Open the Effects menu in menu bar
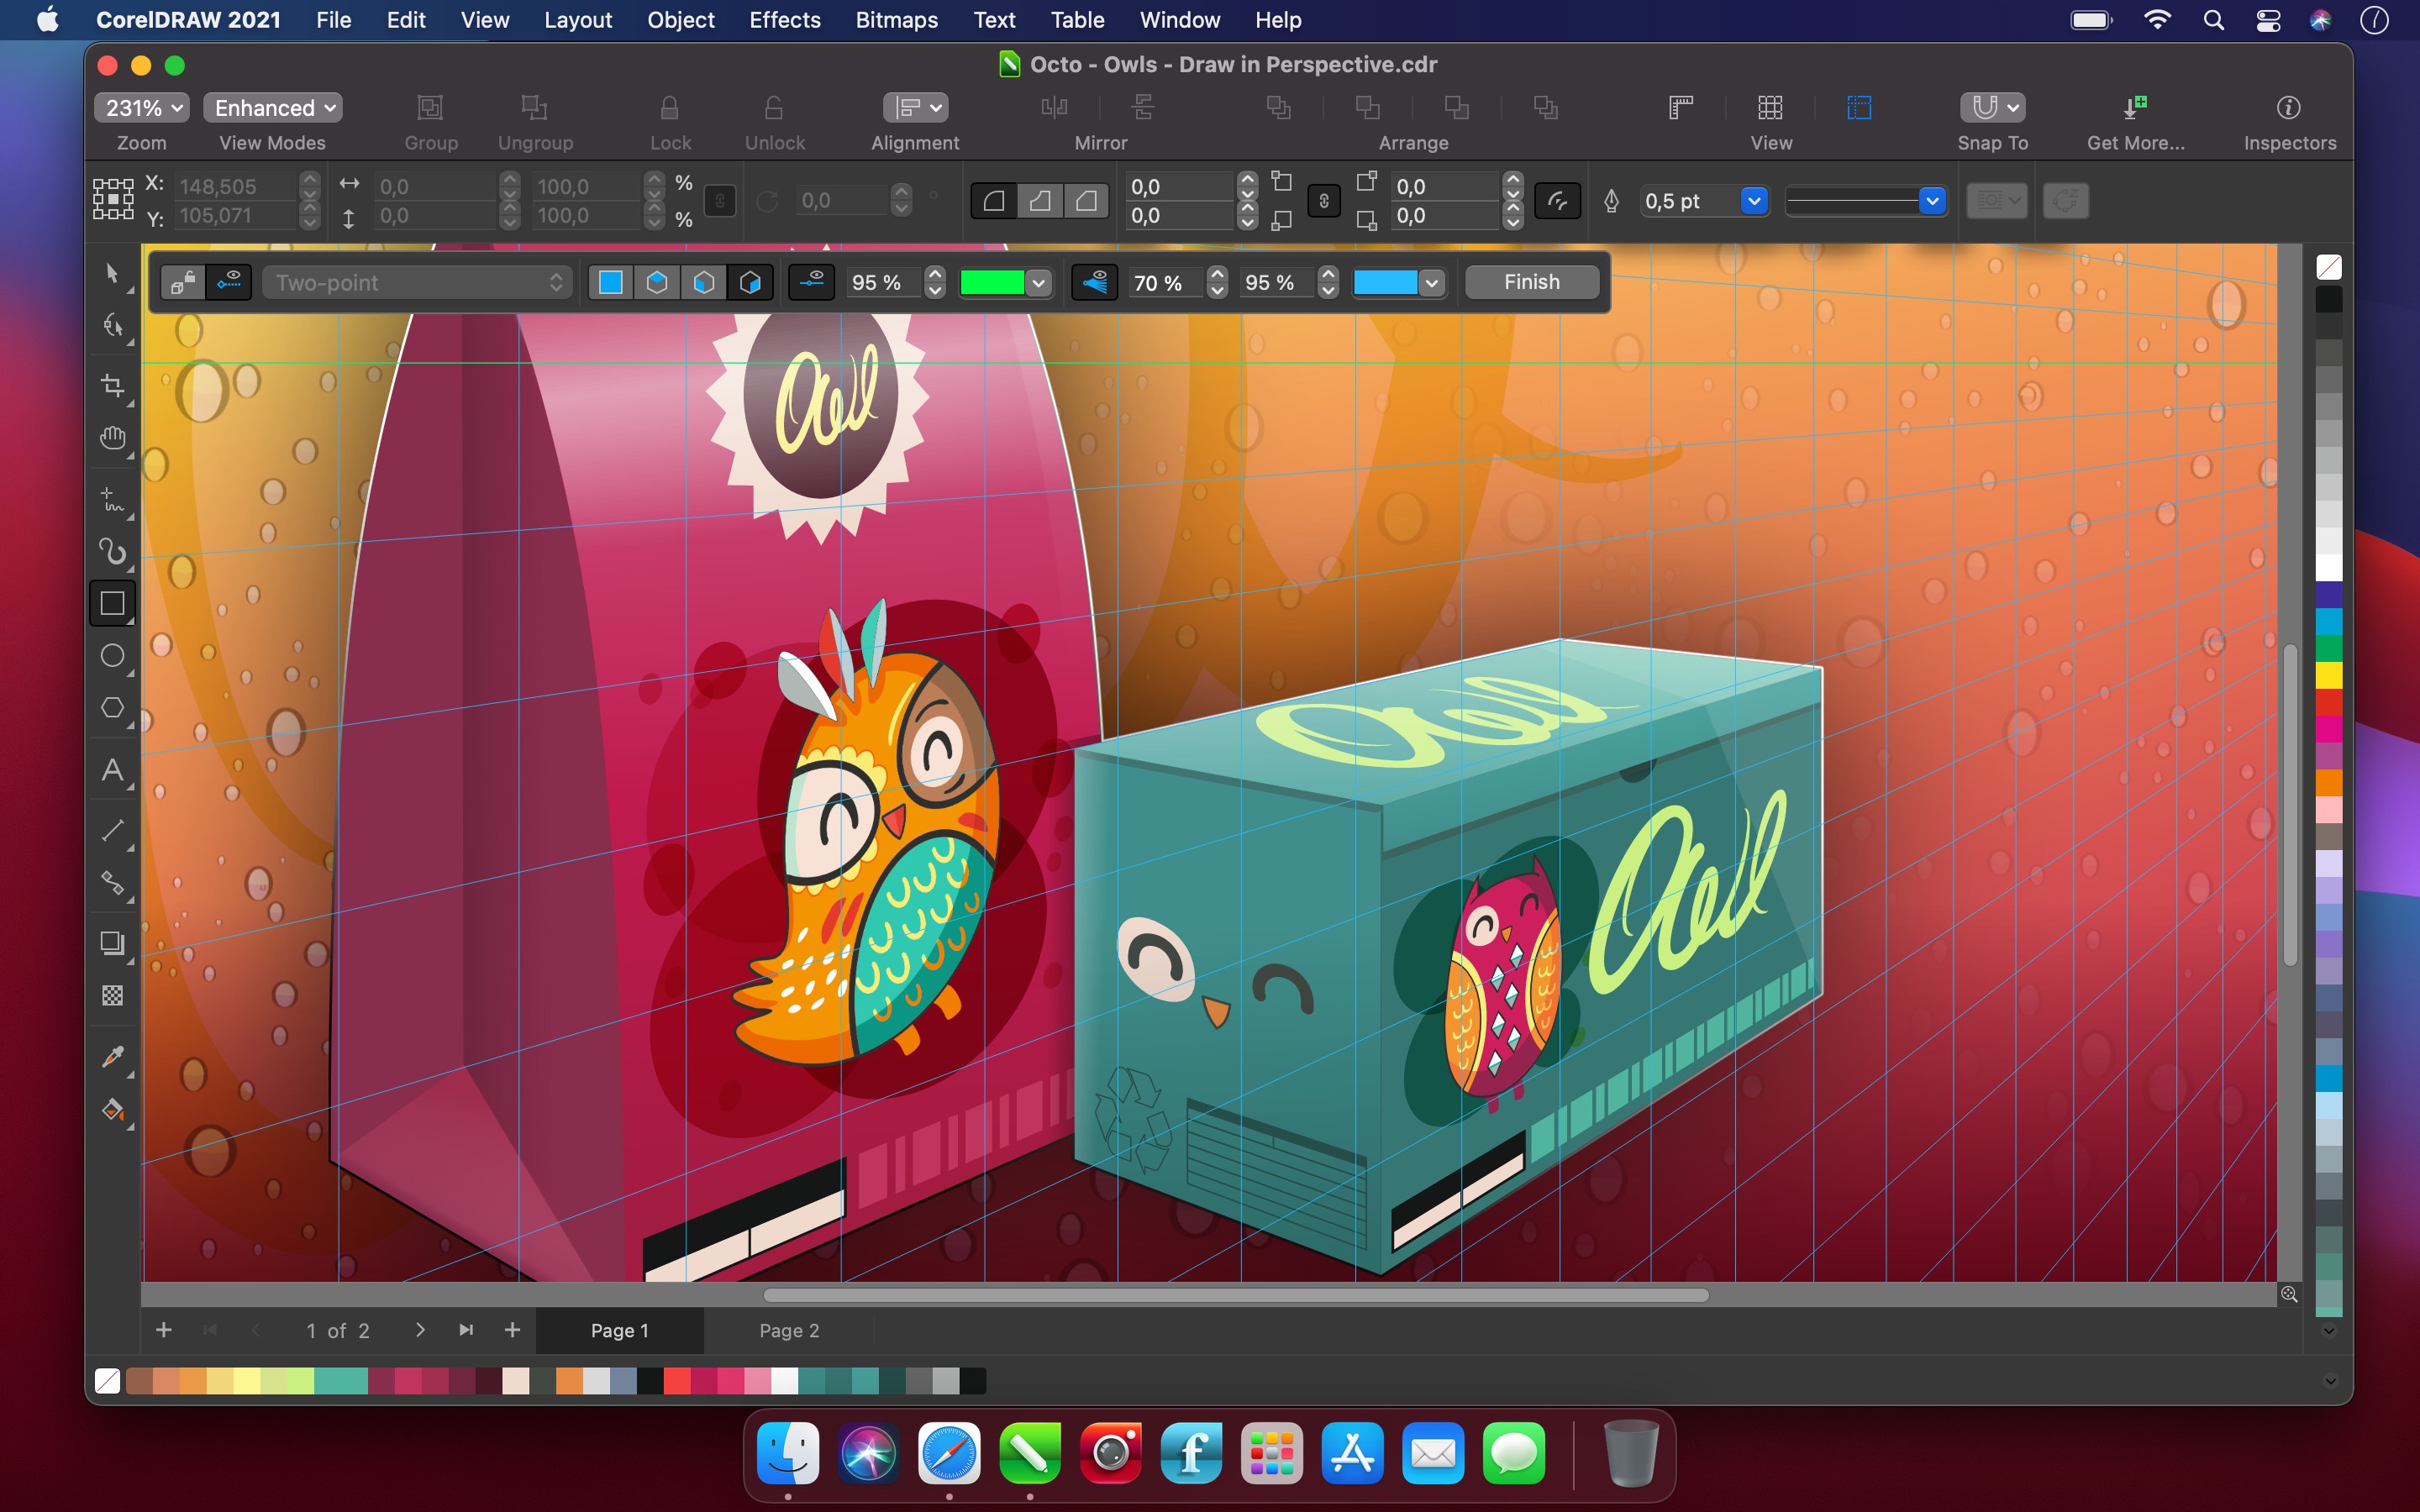This screenshot has width=2420, height=1512. (x=782, y=21)
